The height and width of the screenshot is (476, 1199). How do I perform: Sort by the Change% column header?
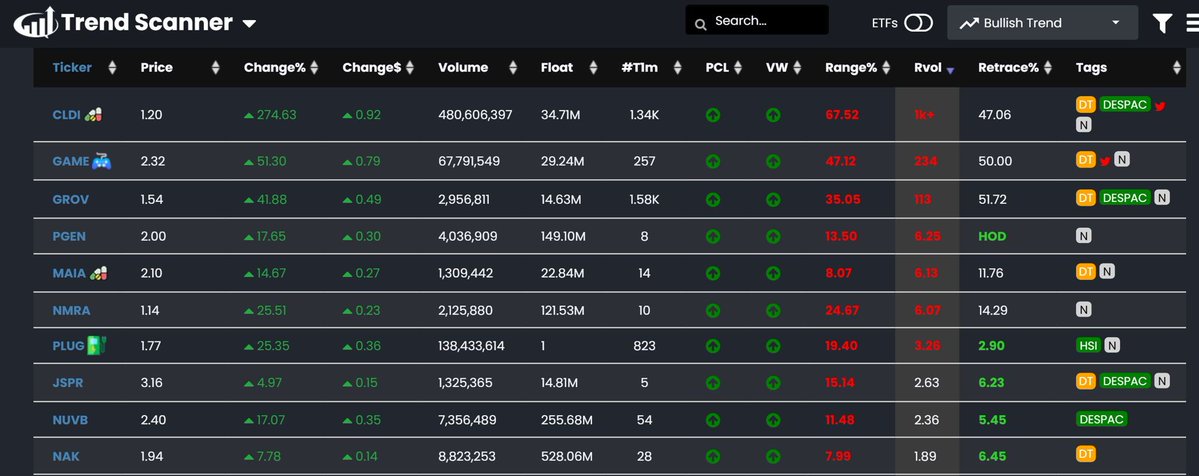click(x=275, y=67)
